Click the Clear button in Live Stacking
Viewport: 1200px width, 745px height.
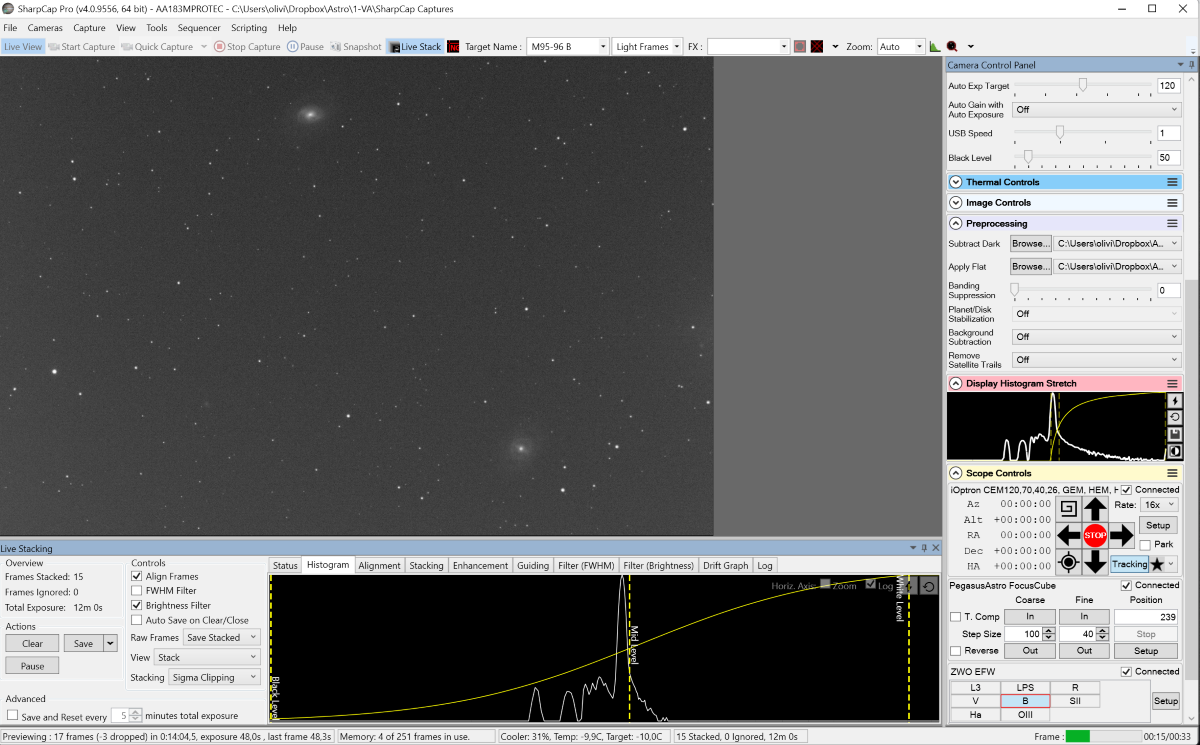point(32,643)
